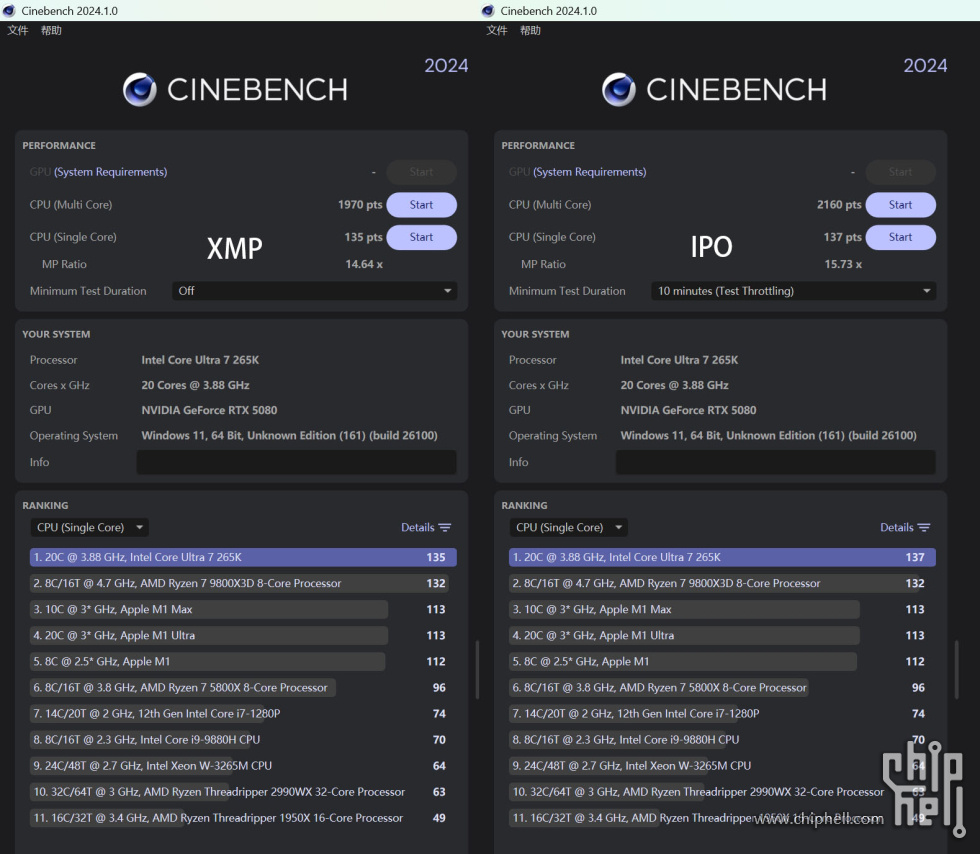This screenshot has height=854, width=980.
Task: Click the '2160 pts' multi core score
Action: tap(839, 204)
